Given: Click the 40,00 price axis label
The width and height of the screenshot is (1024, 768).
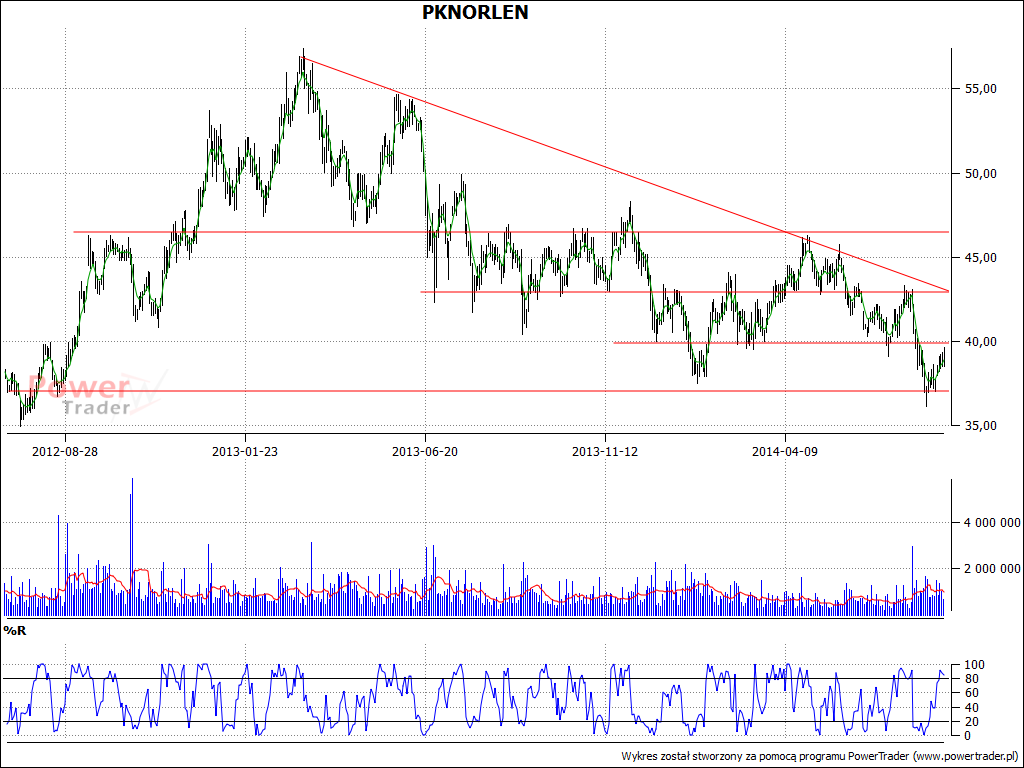Looking at the screenshot, I should [980, 342].
